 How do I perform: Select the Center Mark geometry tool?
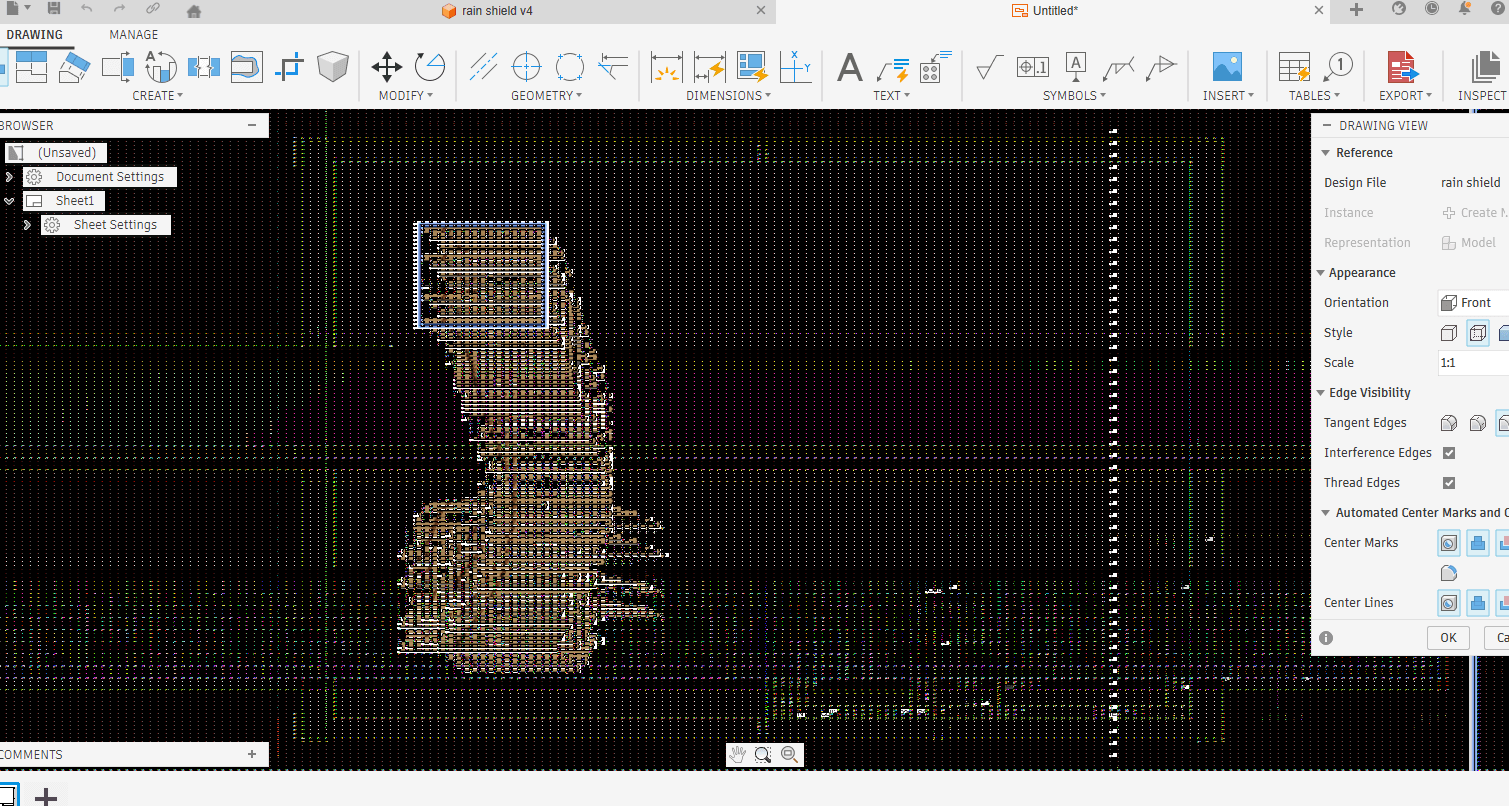(527, 66)
